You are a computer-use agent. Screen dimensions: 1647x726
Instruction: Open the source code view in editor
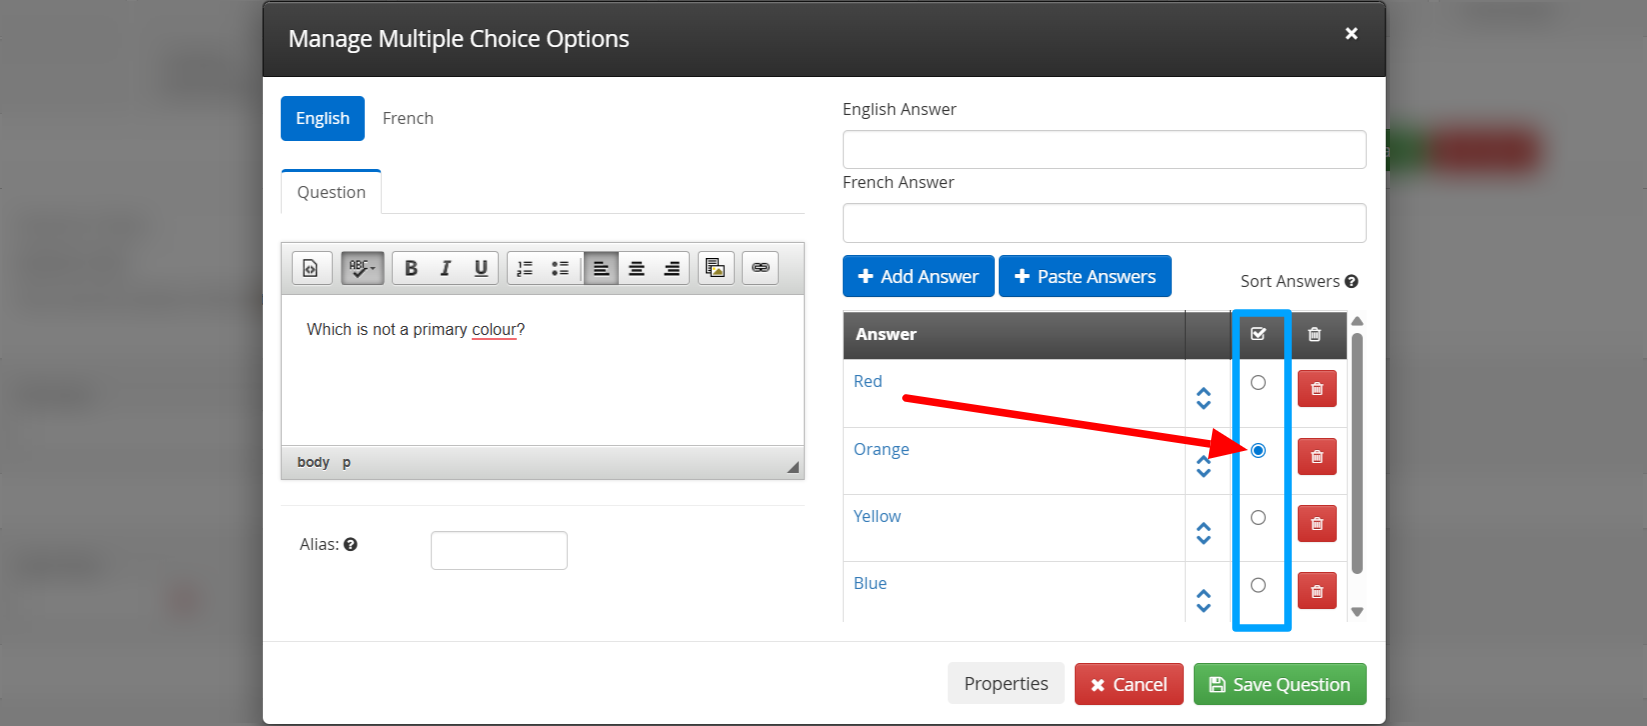pyautogui.click(x=311, y=268)
